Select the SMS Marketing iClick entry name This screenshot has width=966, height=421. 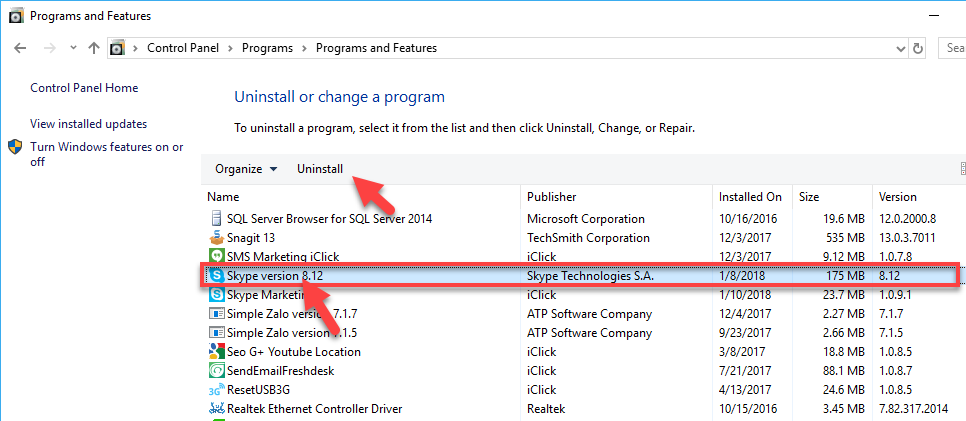[x=283, y=256]
